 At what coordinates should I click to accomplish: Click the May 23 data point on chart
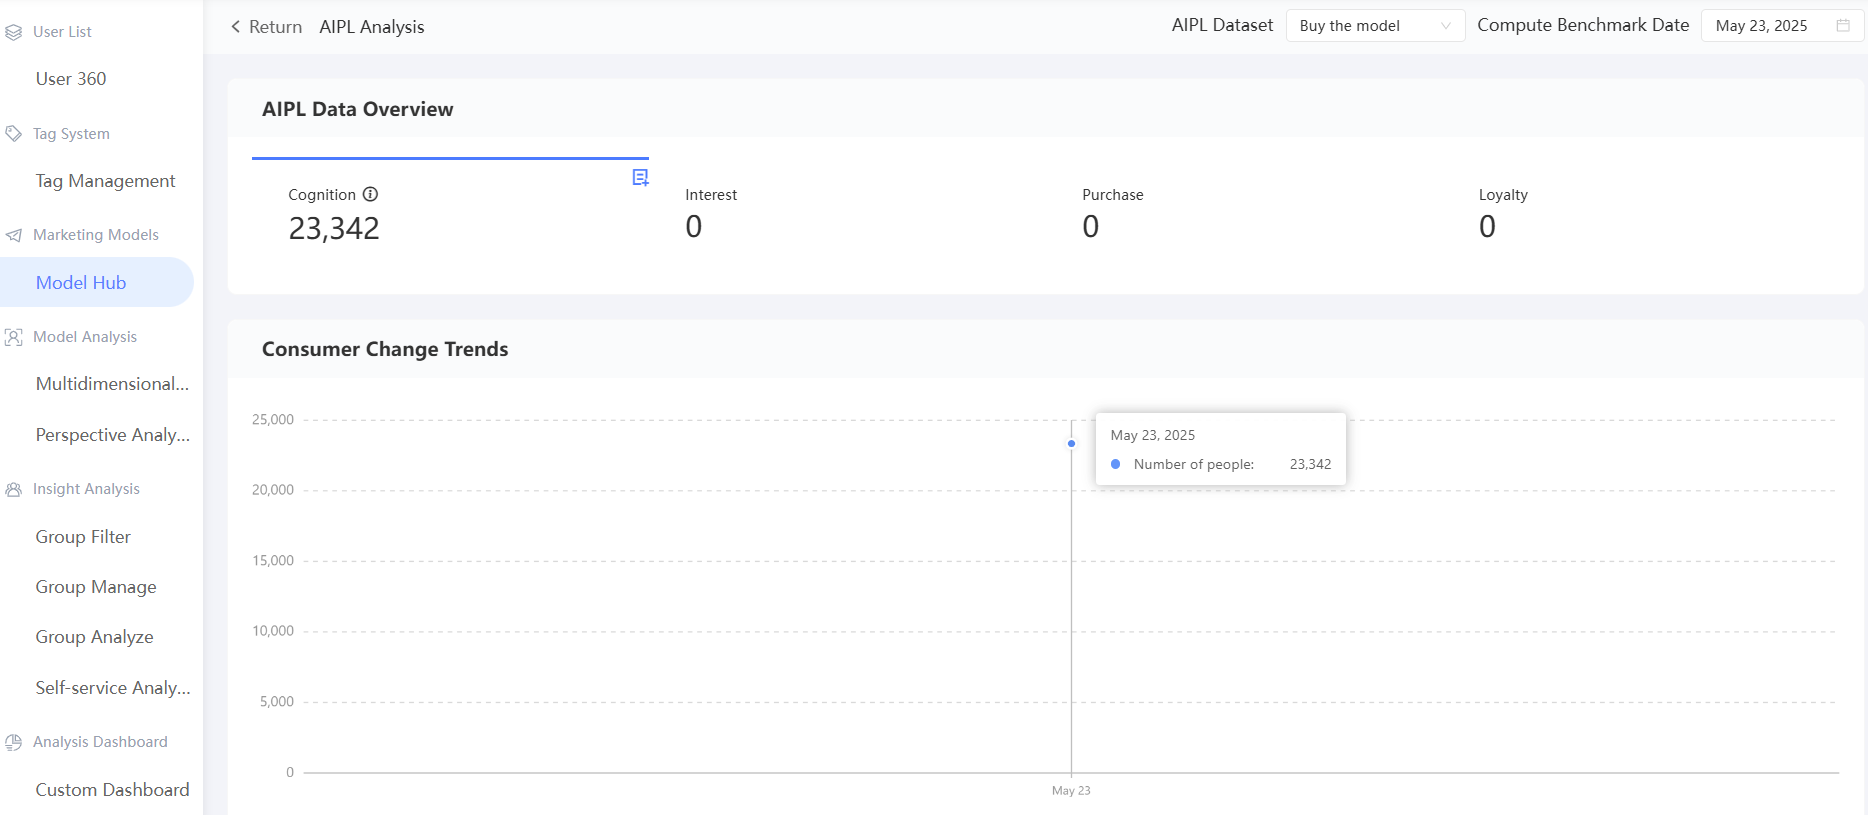pyautogui.click(x=1071, y=444)
